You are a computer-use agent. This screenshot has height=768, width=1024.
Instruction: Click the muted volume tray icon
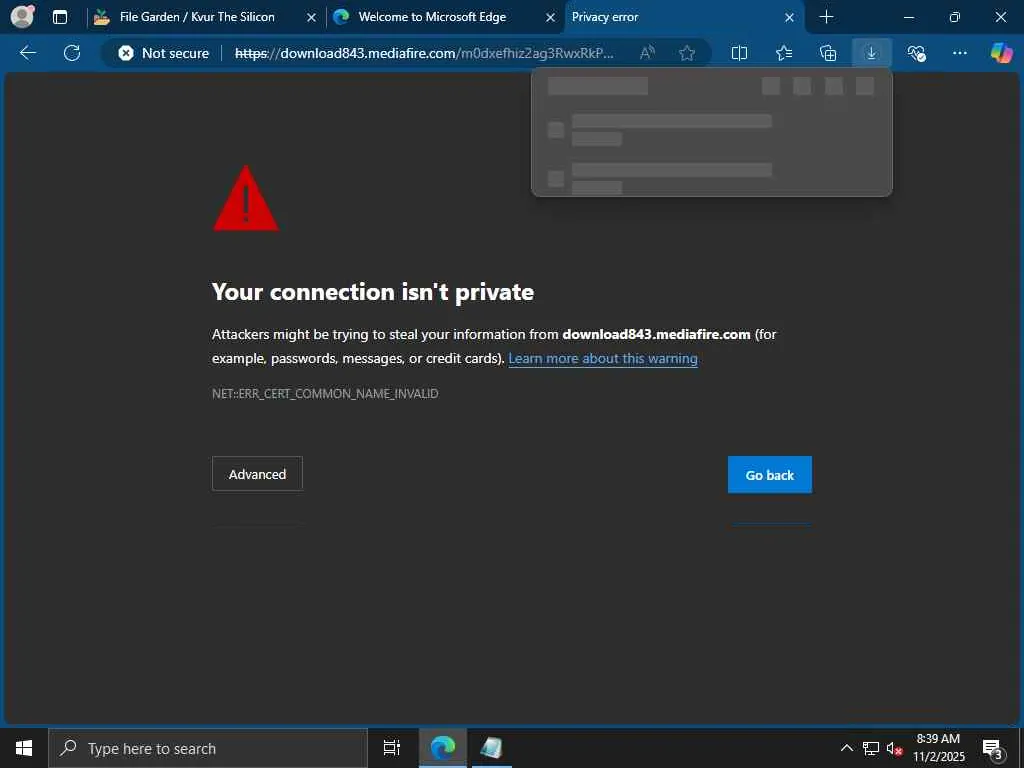pos(895,748)
